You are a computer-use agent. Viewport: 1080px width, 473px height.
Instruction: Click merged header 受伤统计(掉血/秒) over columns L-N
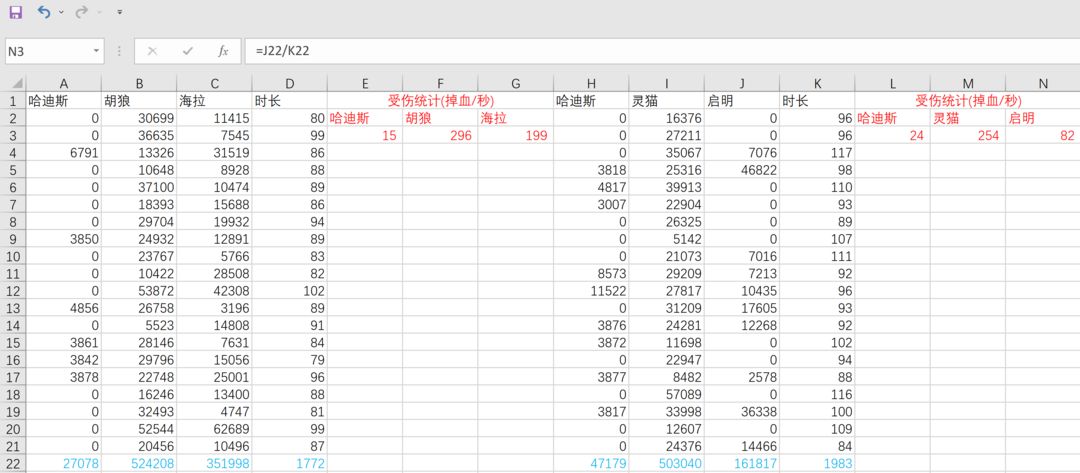point(968,101)
